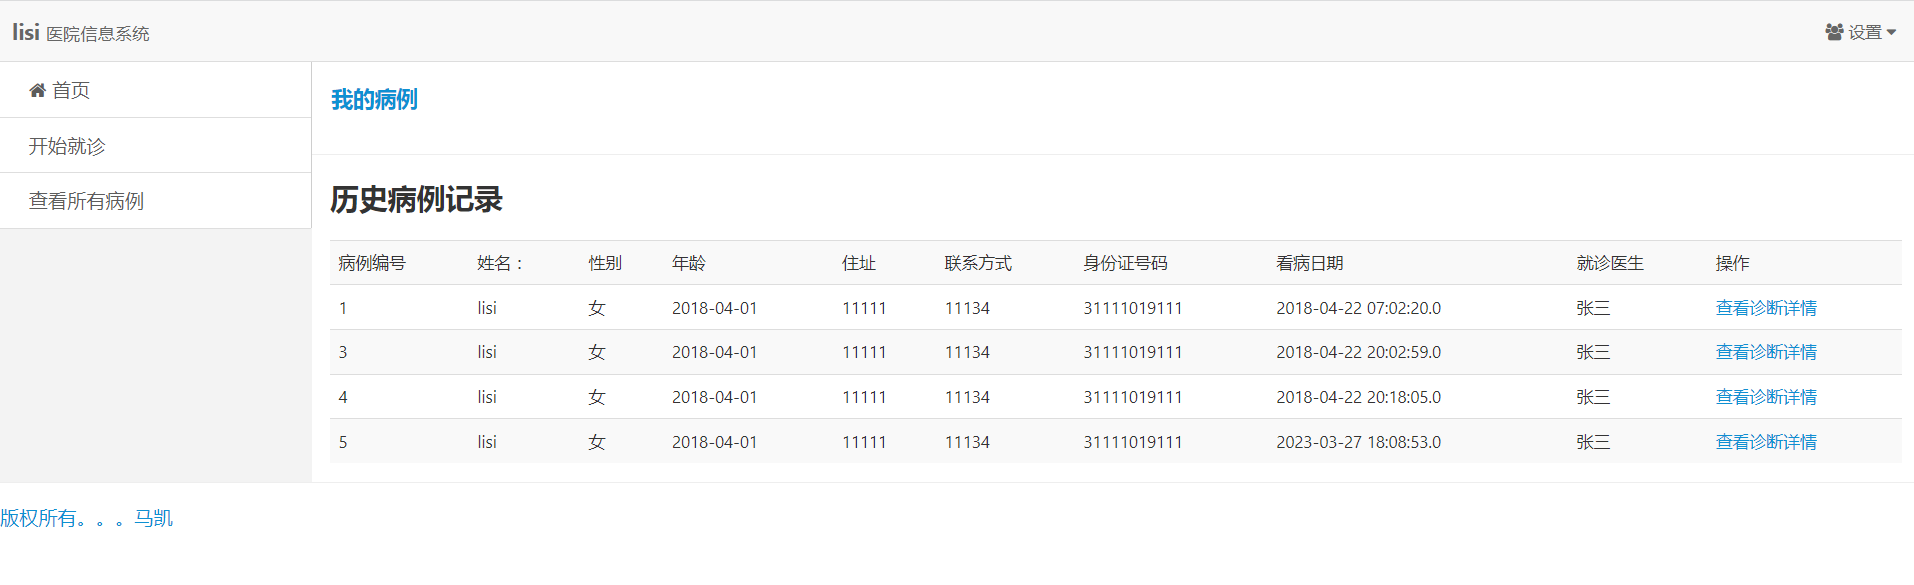Click the 住址 column header
This screenshot has width=1914, height=585.
pyautogui.click(x=859, y=263)
